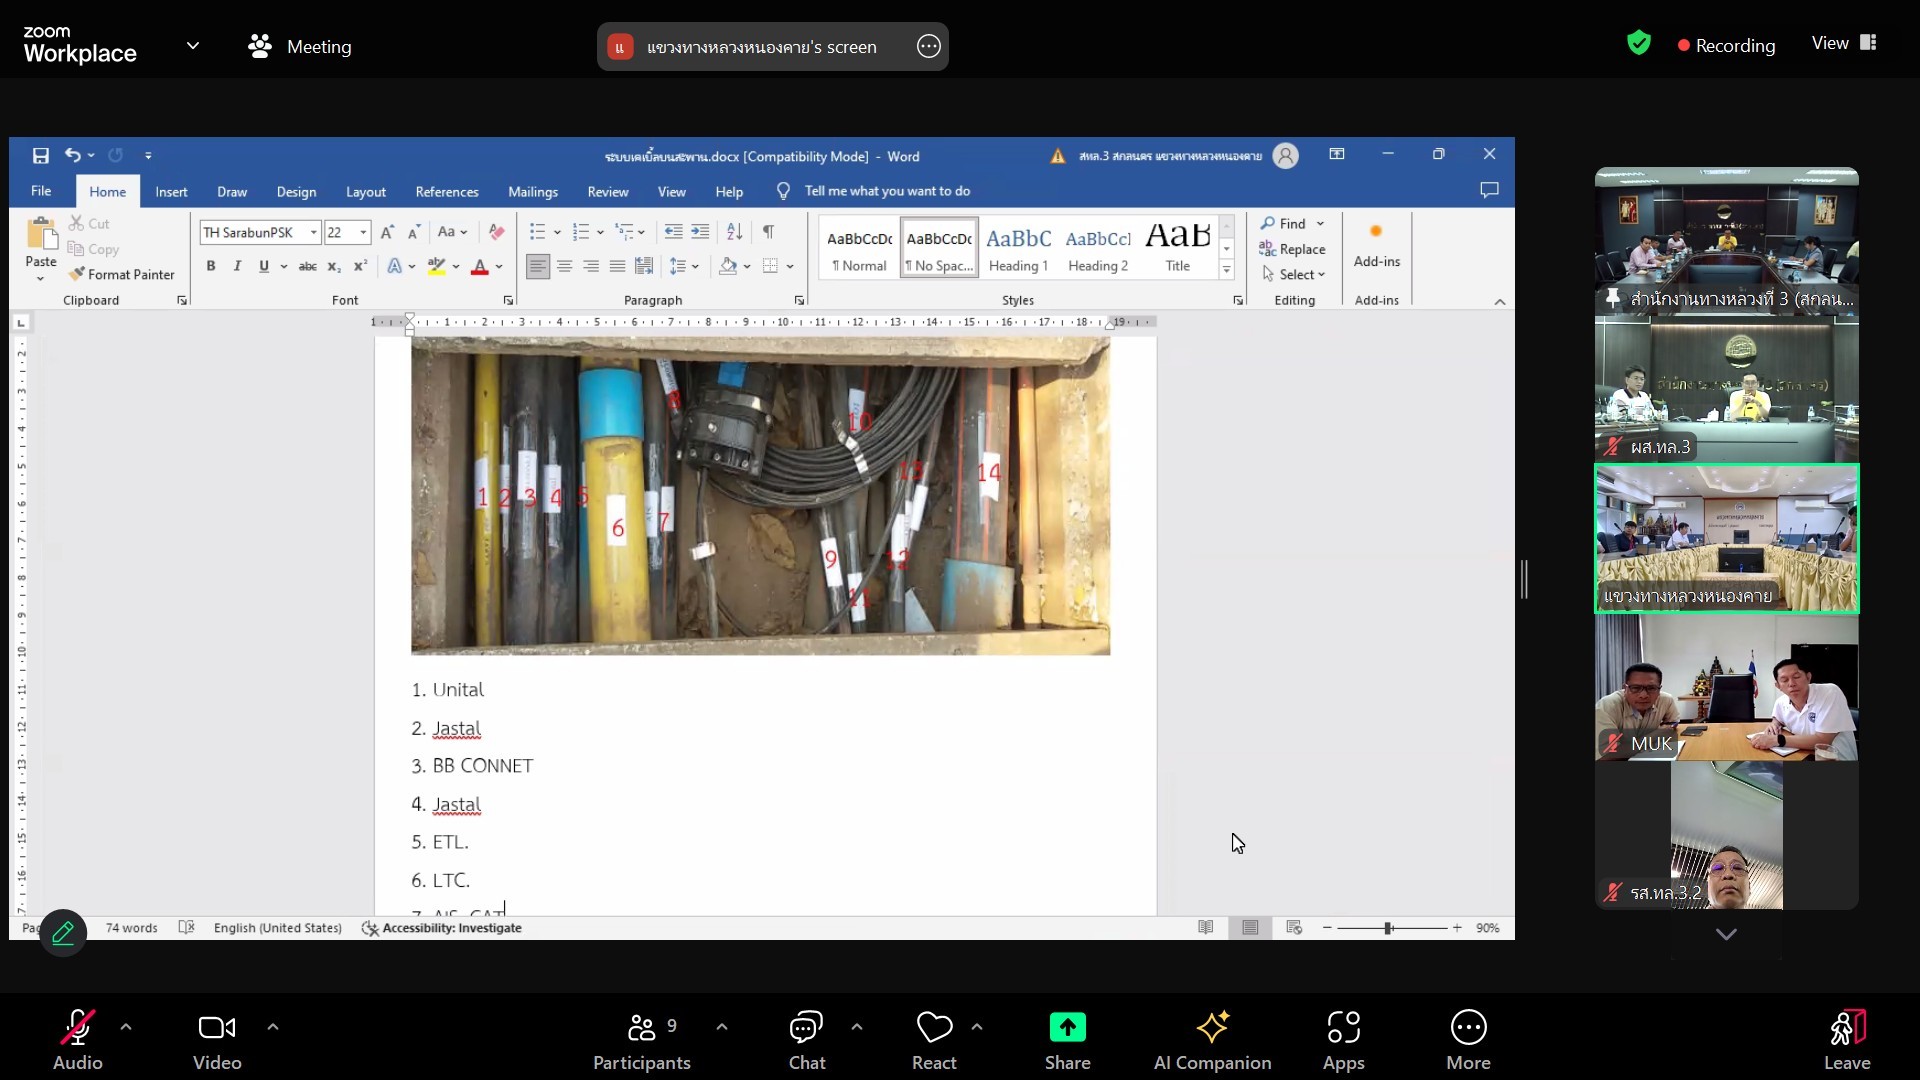Click the Zoom annotation pencil icon
The width and height of the screenshot is (1920, 1080).
pyautogui.click(x=63, y=933)
